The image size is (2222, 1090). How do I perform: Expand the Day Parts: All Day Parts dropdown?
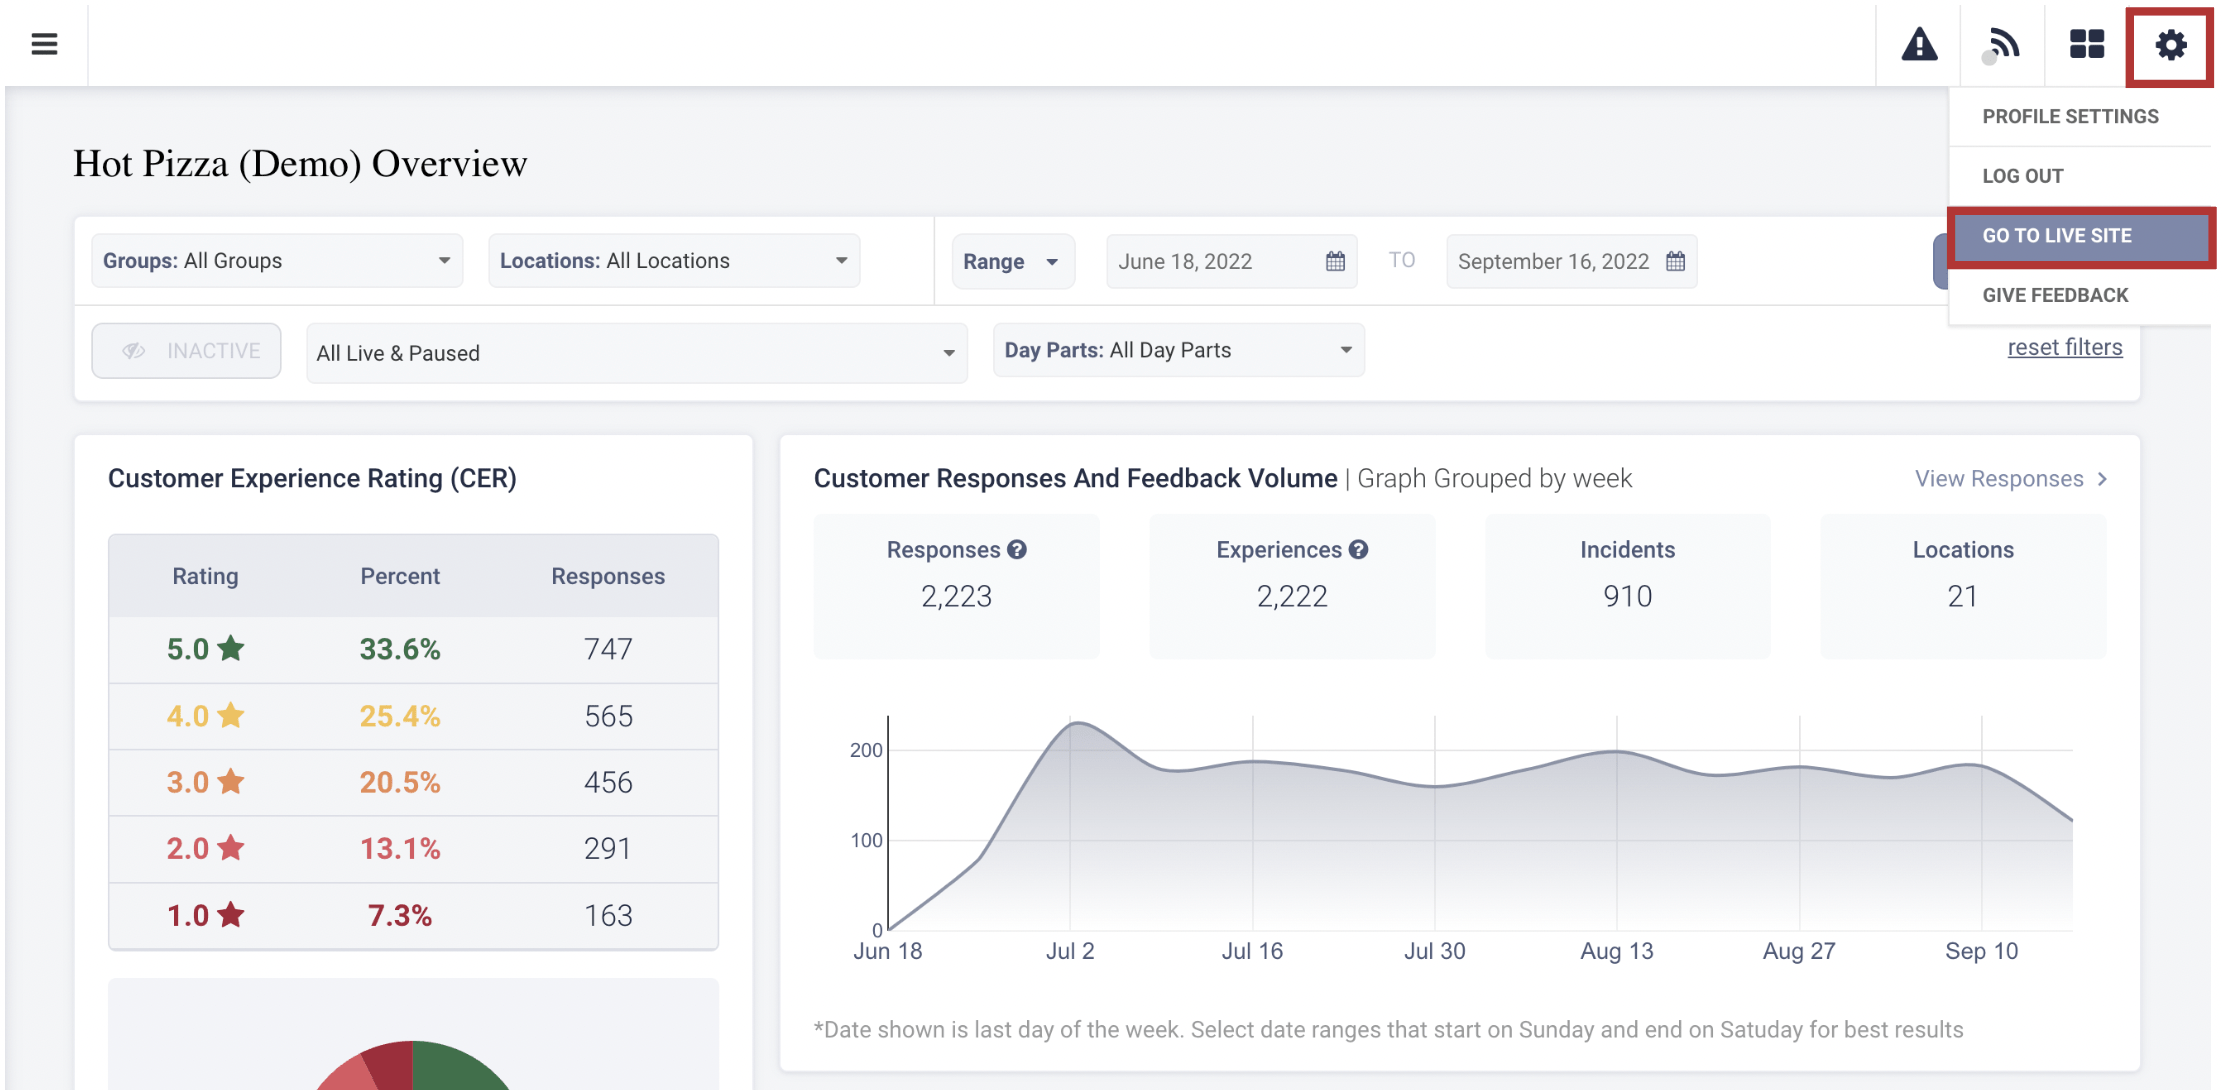click(1179, 350)
